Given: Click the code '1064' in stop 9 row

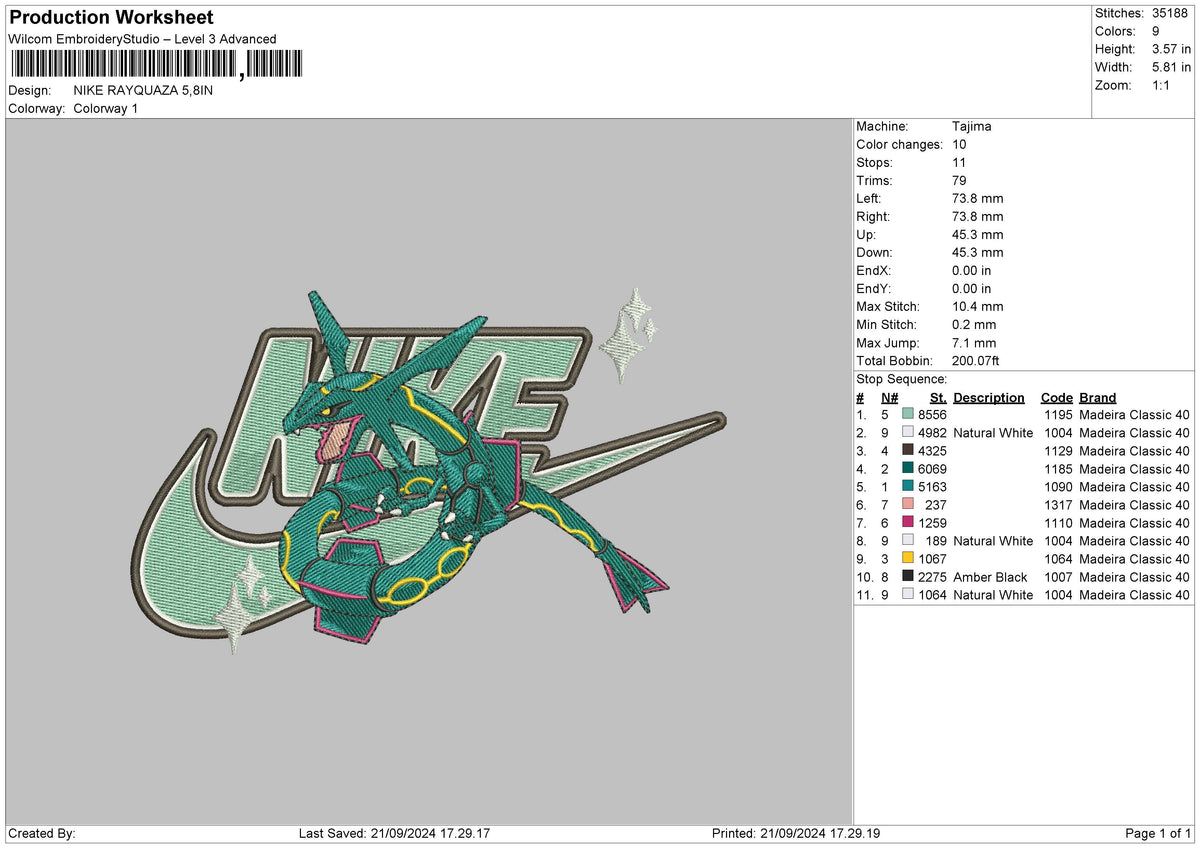Looking at the screenshot, I should point(1058,559).
